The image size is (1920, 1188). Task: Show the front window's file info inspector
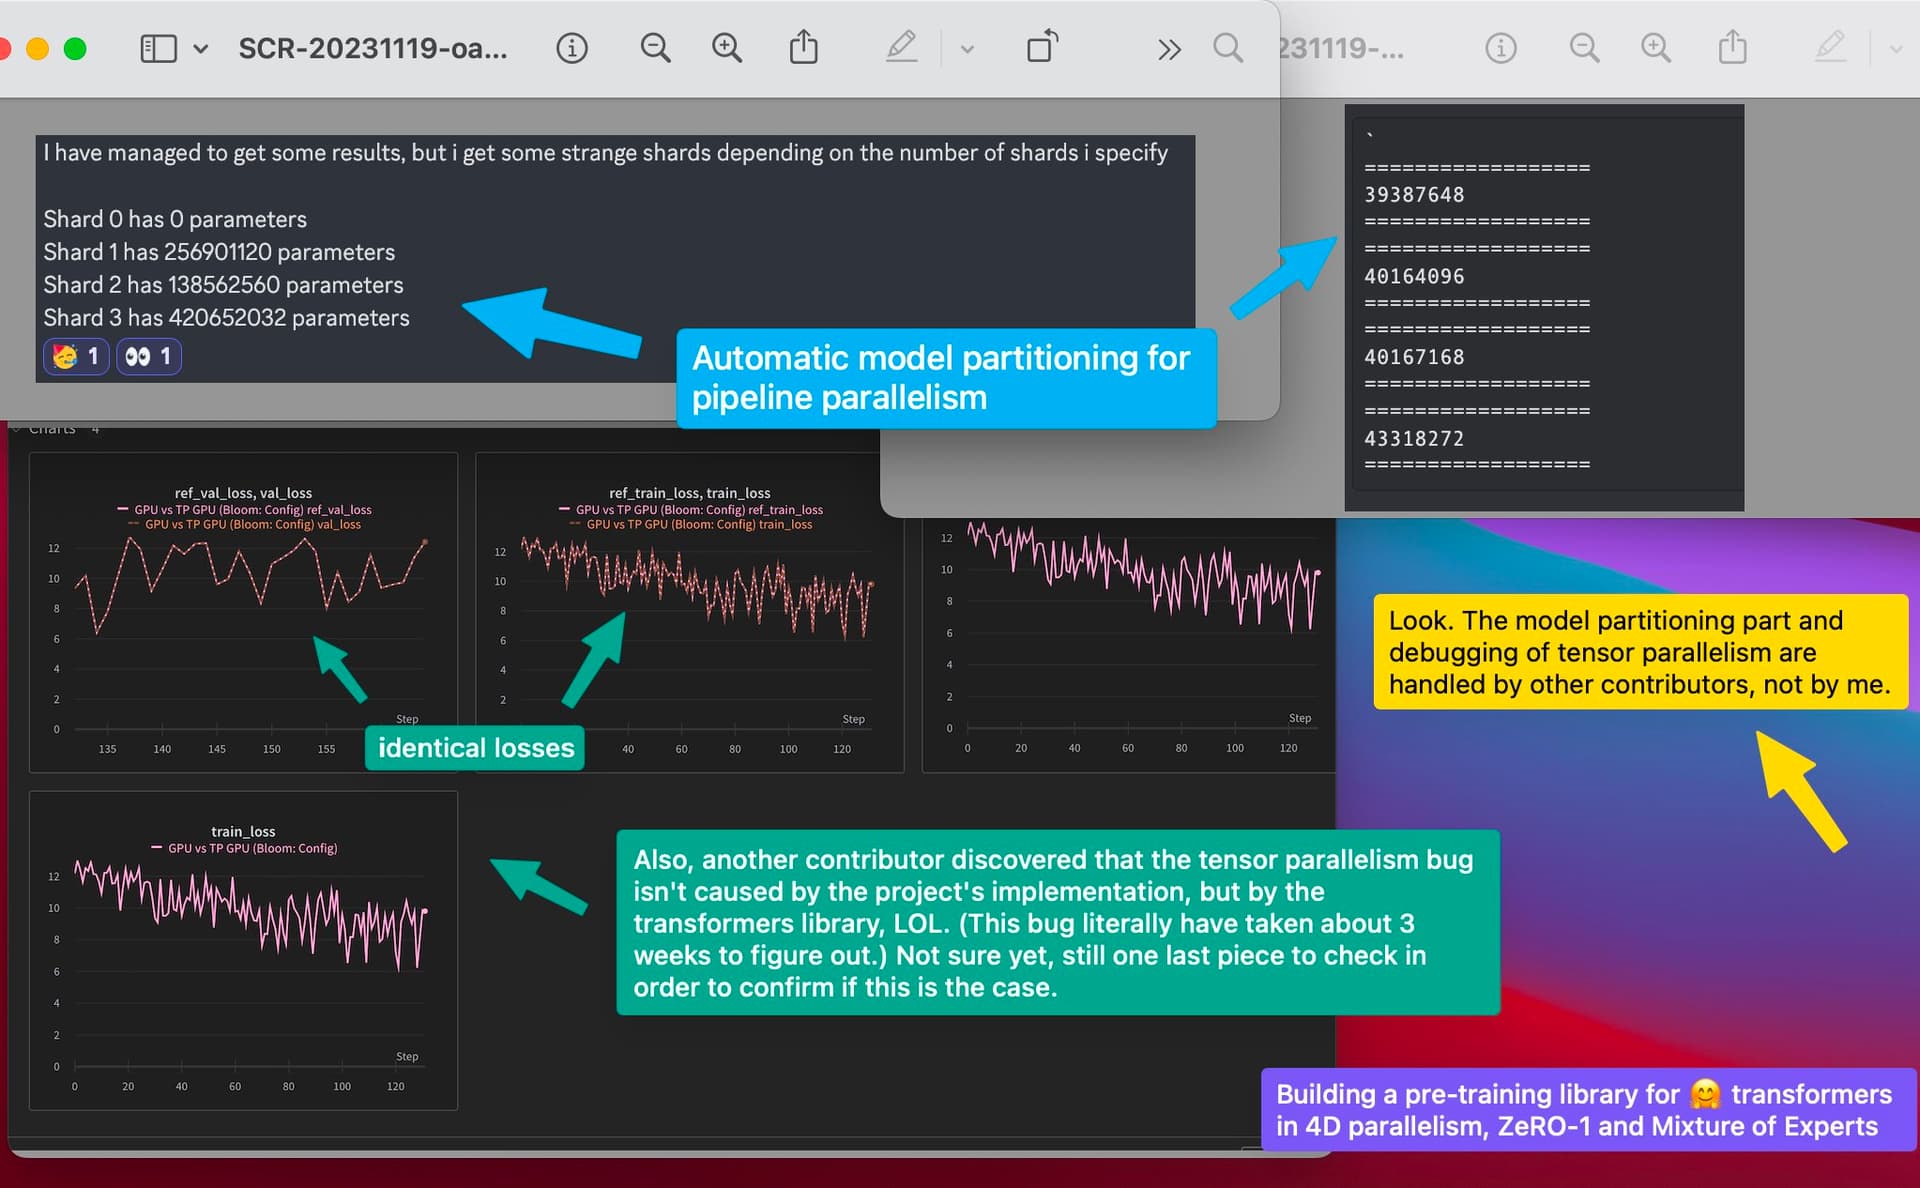pos(572,48)
